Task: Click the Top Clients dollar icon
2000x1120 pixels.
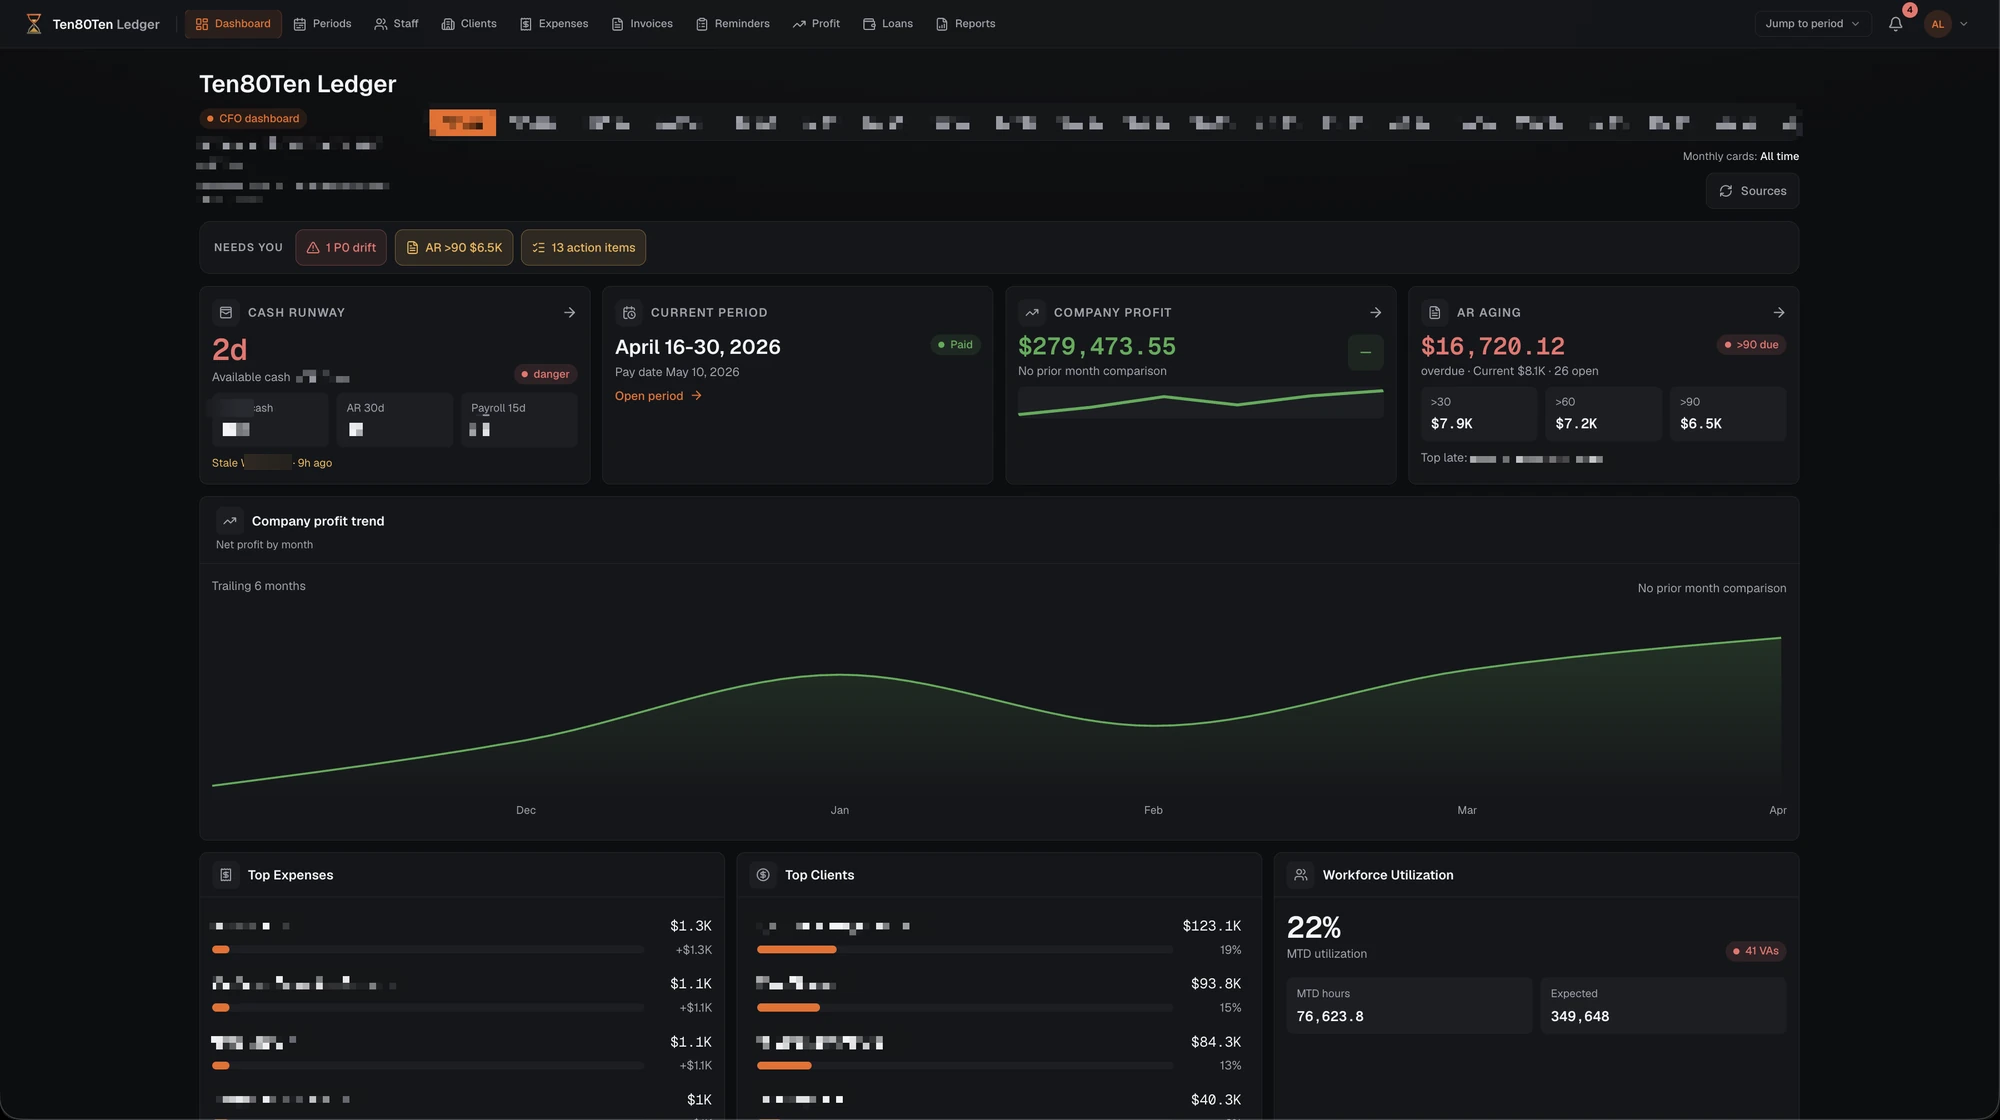Action: pos(763,875)
